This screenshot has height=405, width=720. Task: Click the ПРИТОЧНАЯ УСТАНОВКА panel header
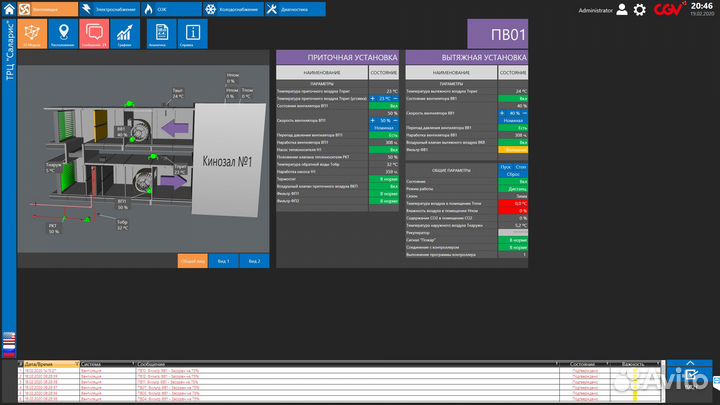pyautogui.click(x=338, y=57)
